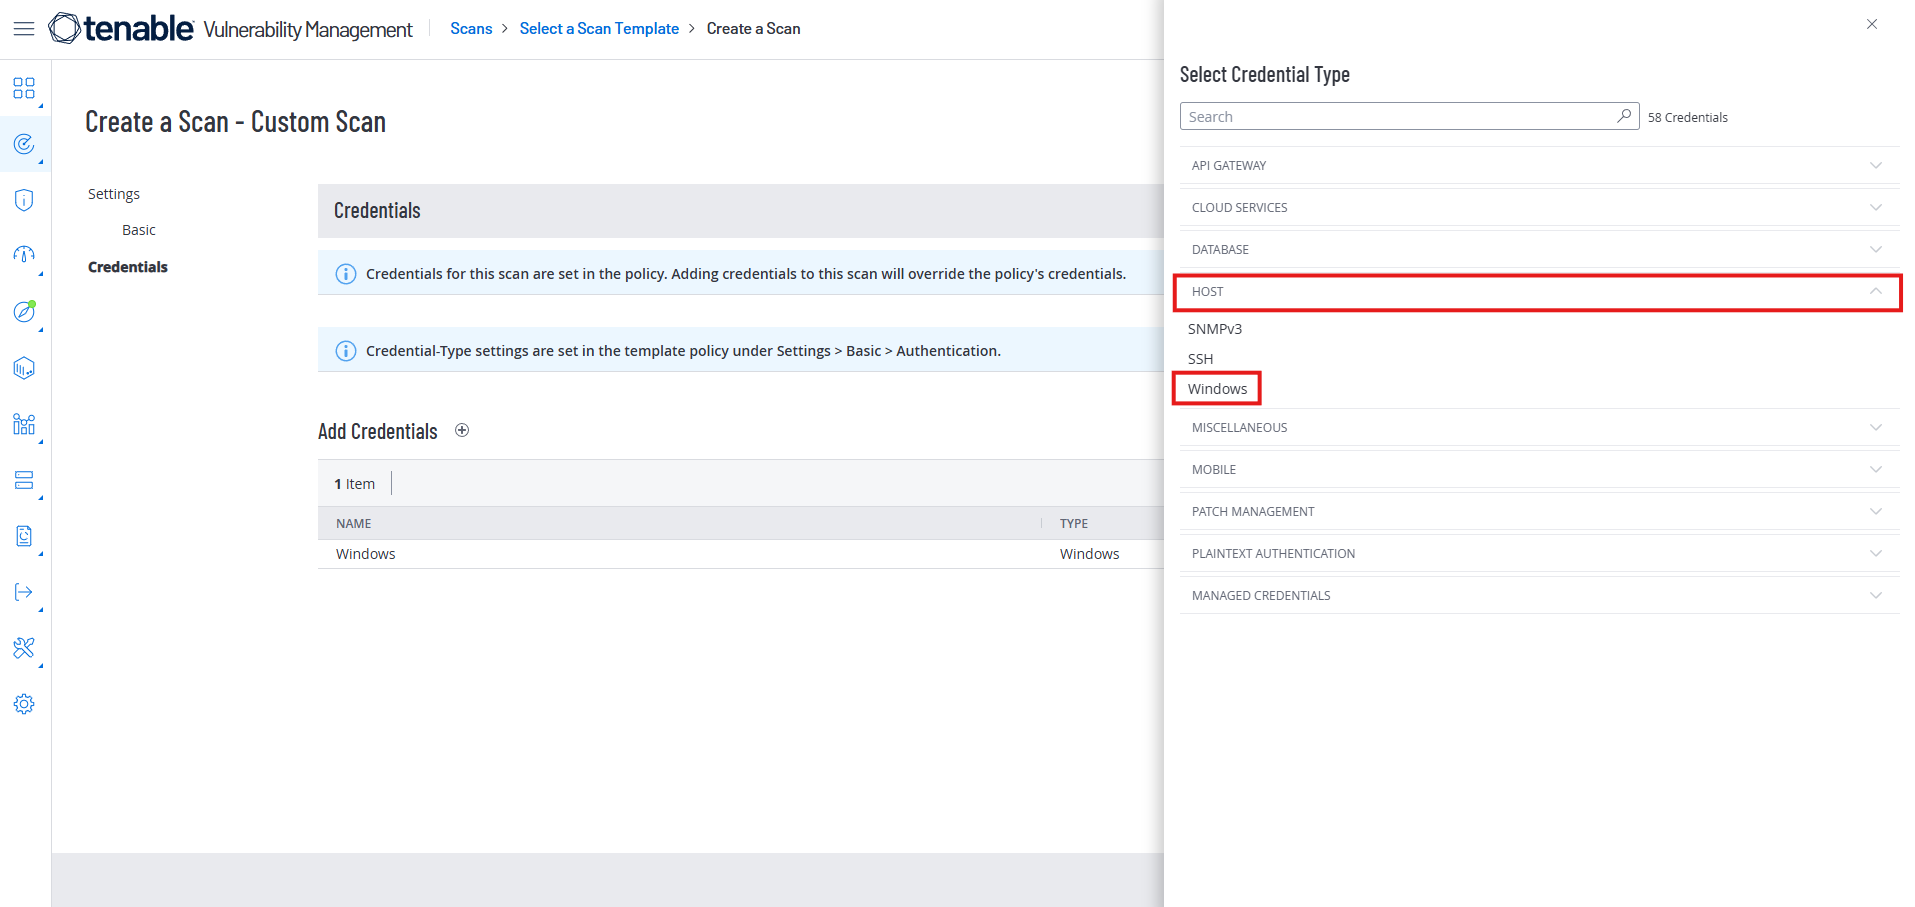Expand the Patch Management category
Image resolution: width=1915 pixels, height=907 pixels.
coord(1538,512)
